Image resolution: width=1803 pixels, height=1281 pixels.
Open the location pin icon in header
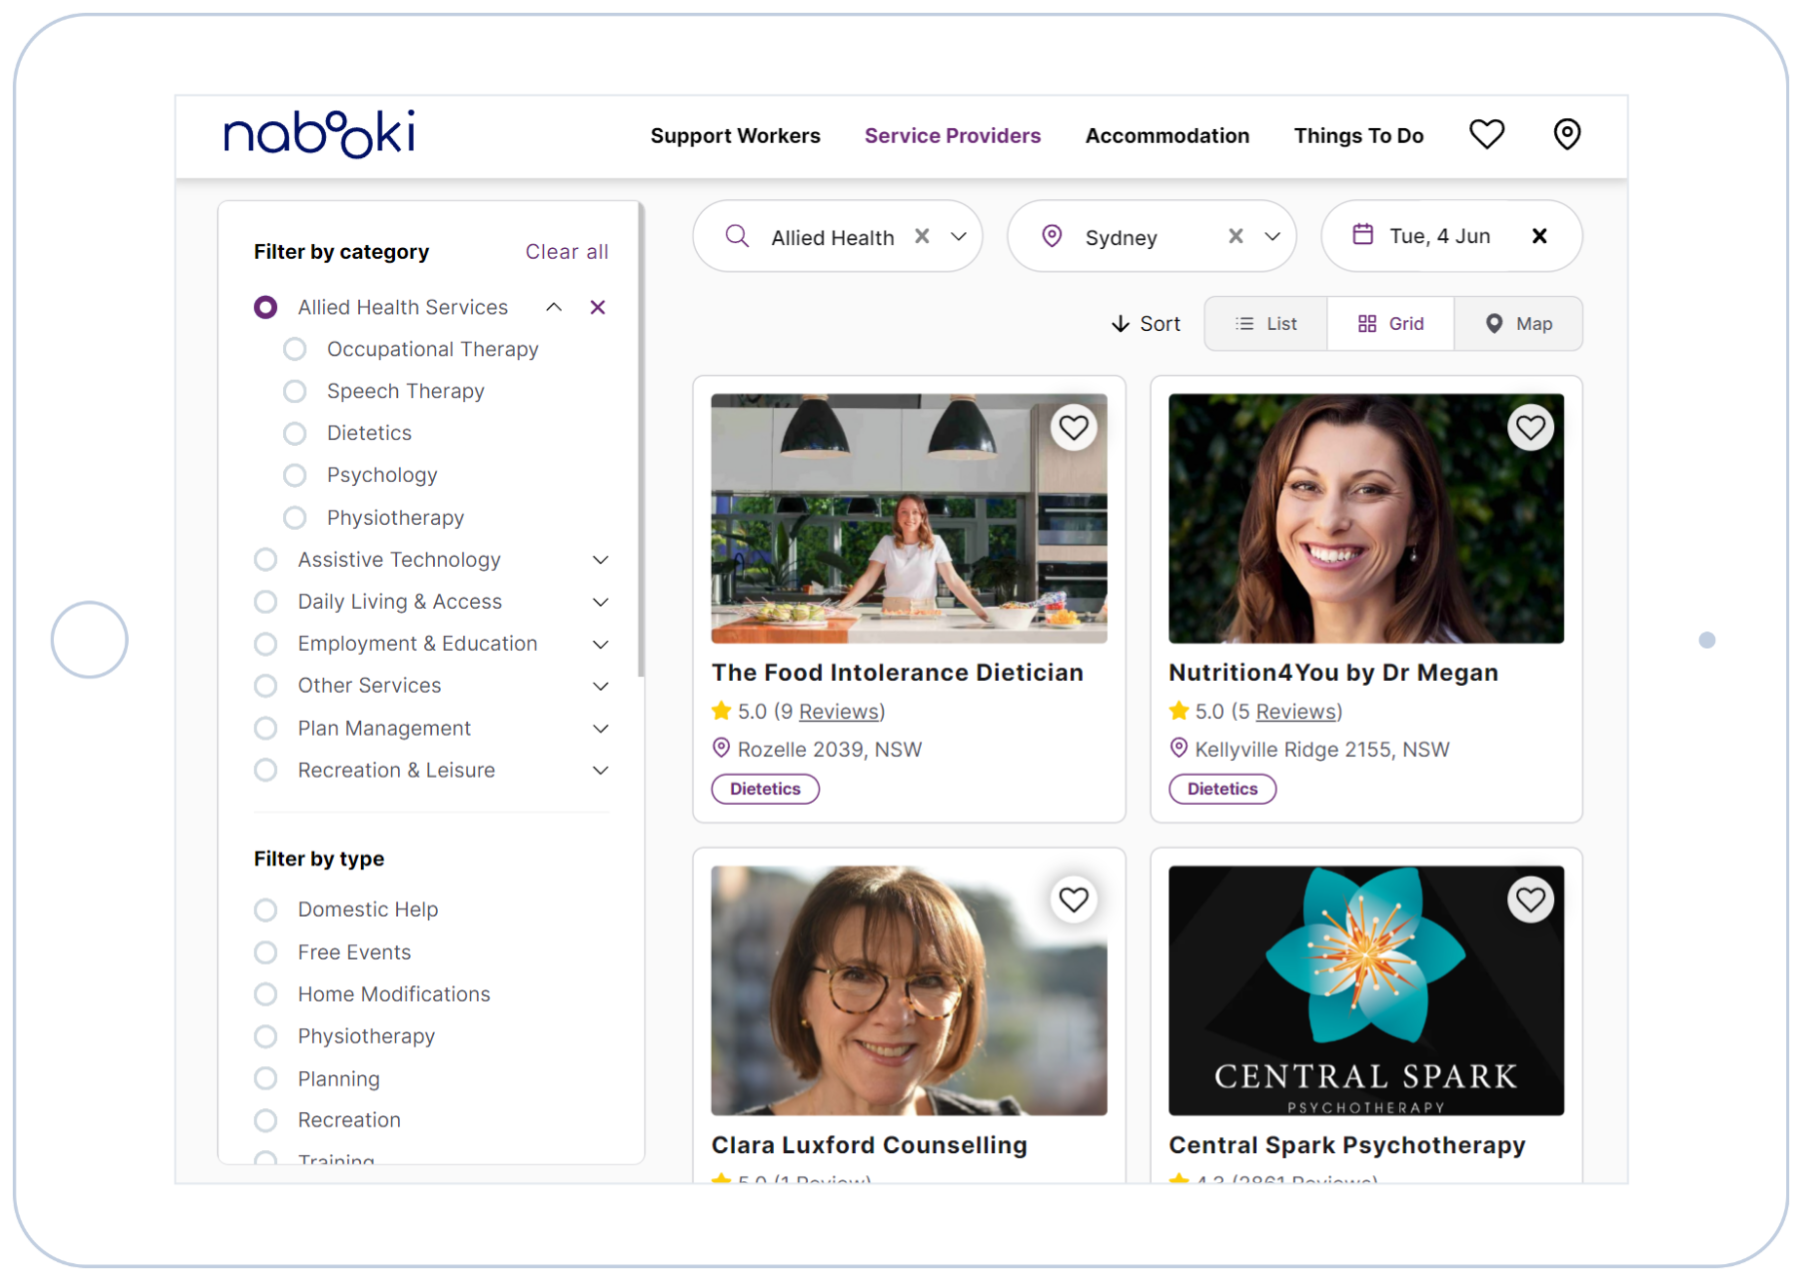tap(1567, 134)
